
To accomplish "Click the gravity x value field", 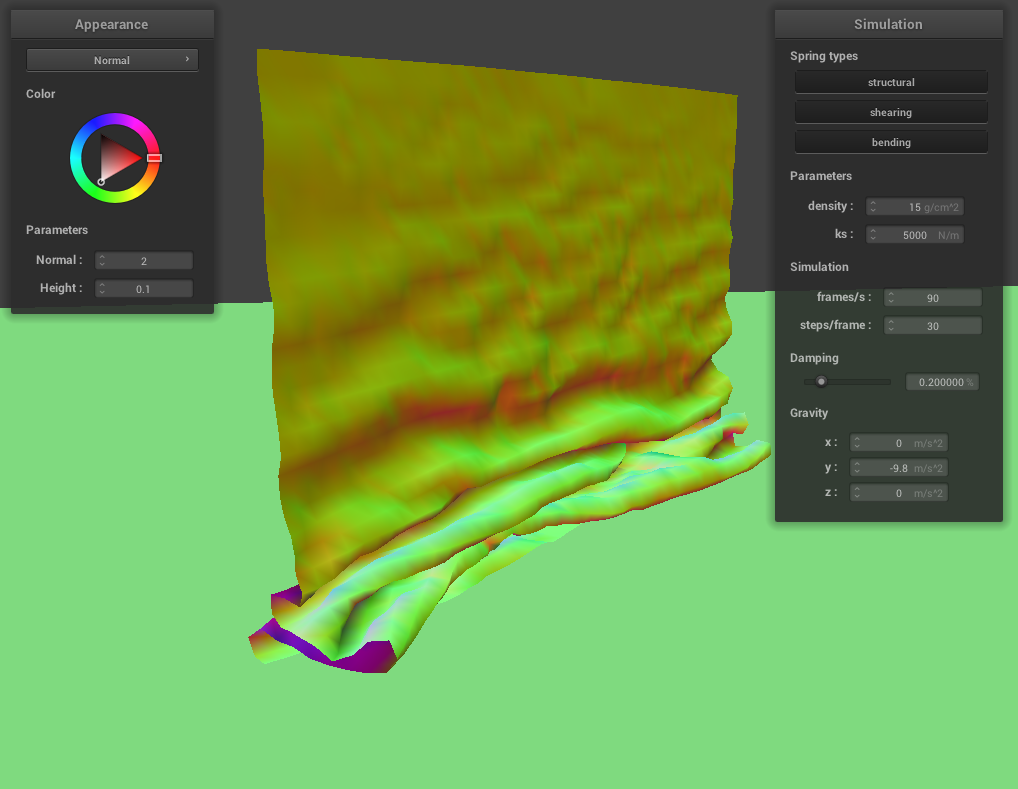I will pyautogui.click(x=899, y=443).
